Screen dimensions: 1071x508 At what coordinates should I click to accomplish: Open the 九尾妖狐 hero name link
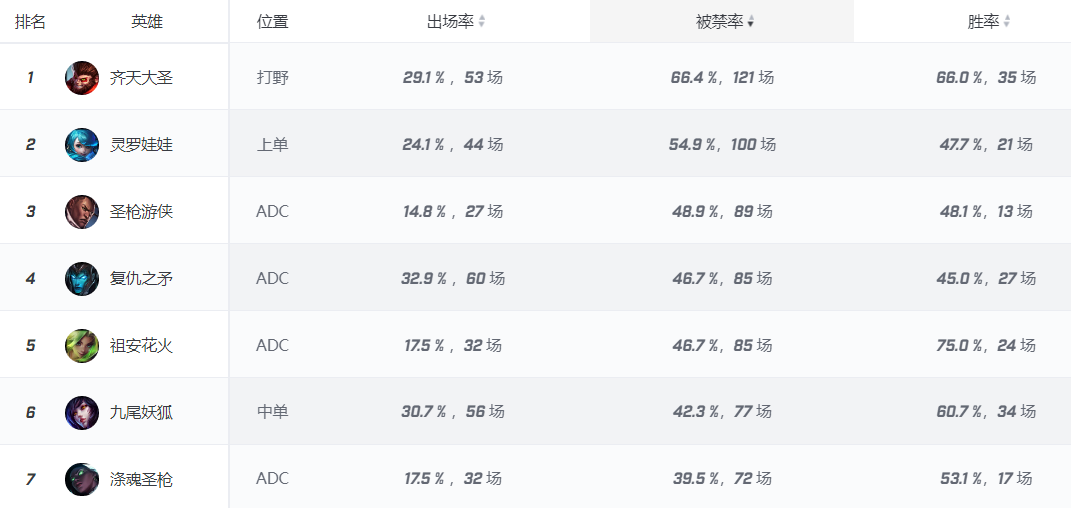coord(141,412)
